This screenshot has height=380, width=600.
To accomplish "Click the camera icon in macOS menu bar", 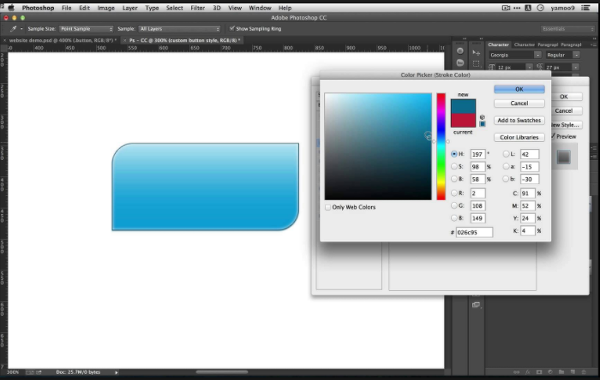I will [x=506, y=8].
